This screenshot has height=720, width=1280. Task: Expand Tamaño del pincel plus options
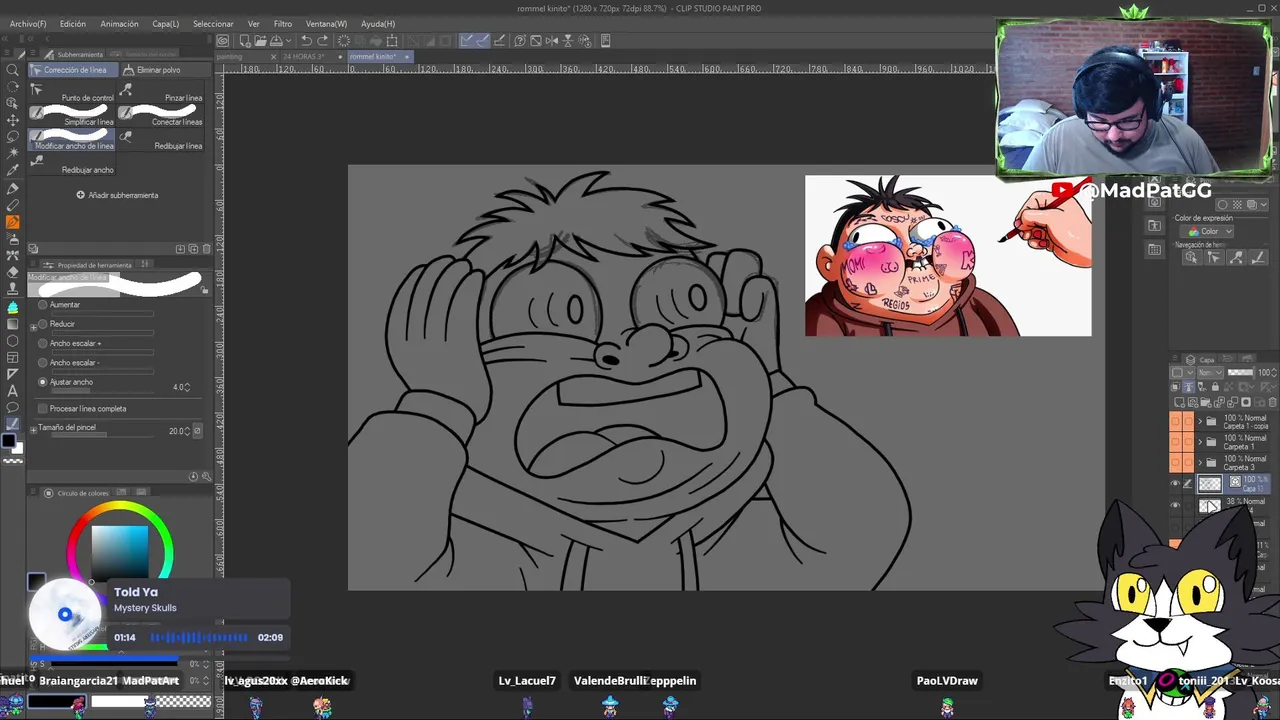33,428
